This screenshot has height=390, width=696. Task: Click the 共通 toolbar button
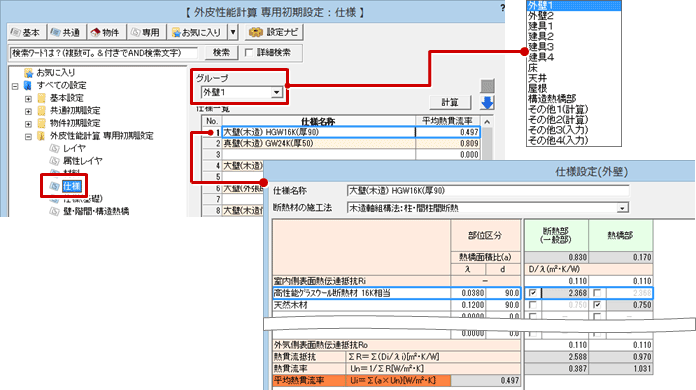tap(65, 32)
